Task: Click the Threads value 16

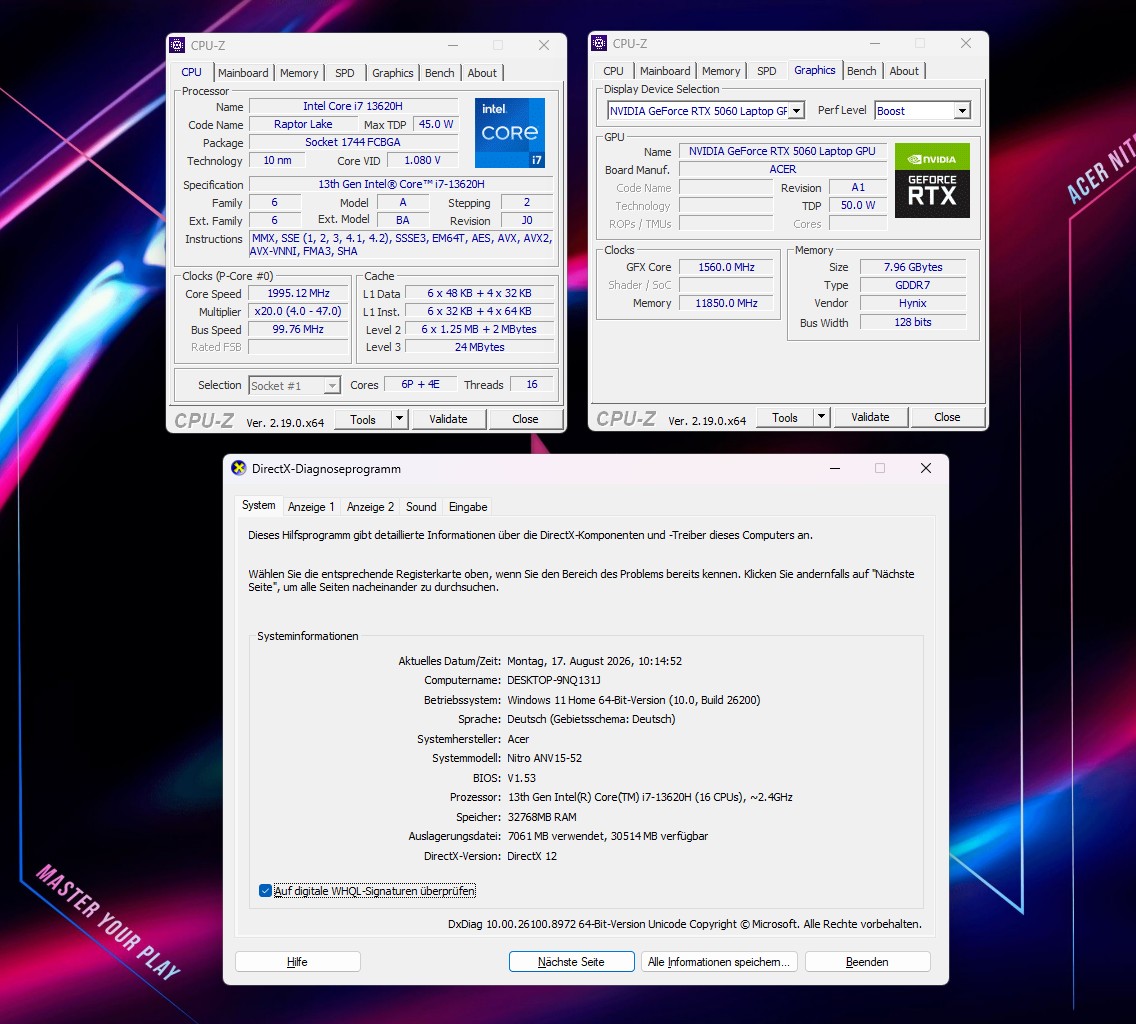Action: click(532, 384)
